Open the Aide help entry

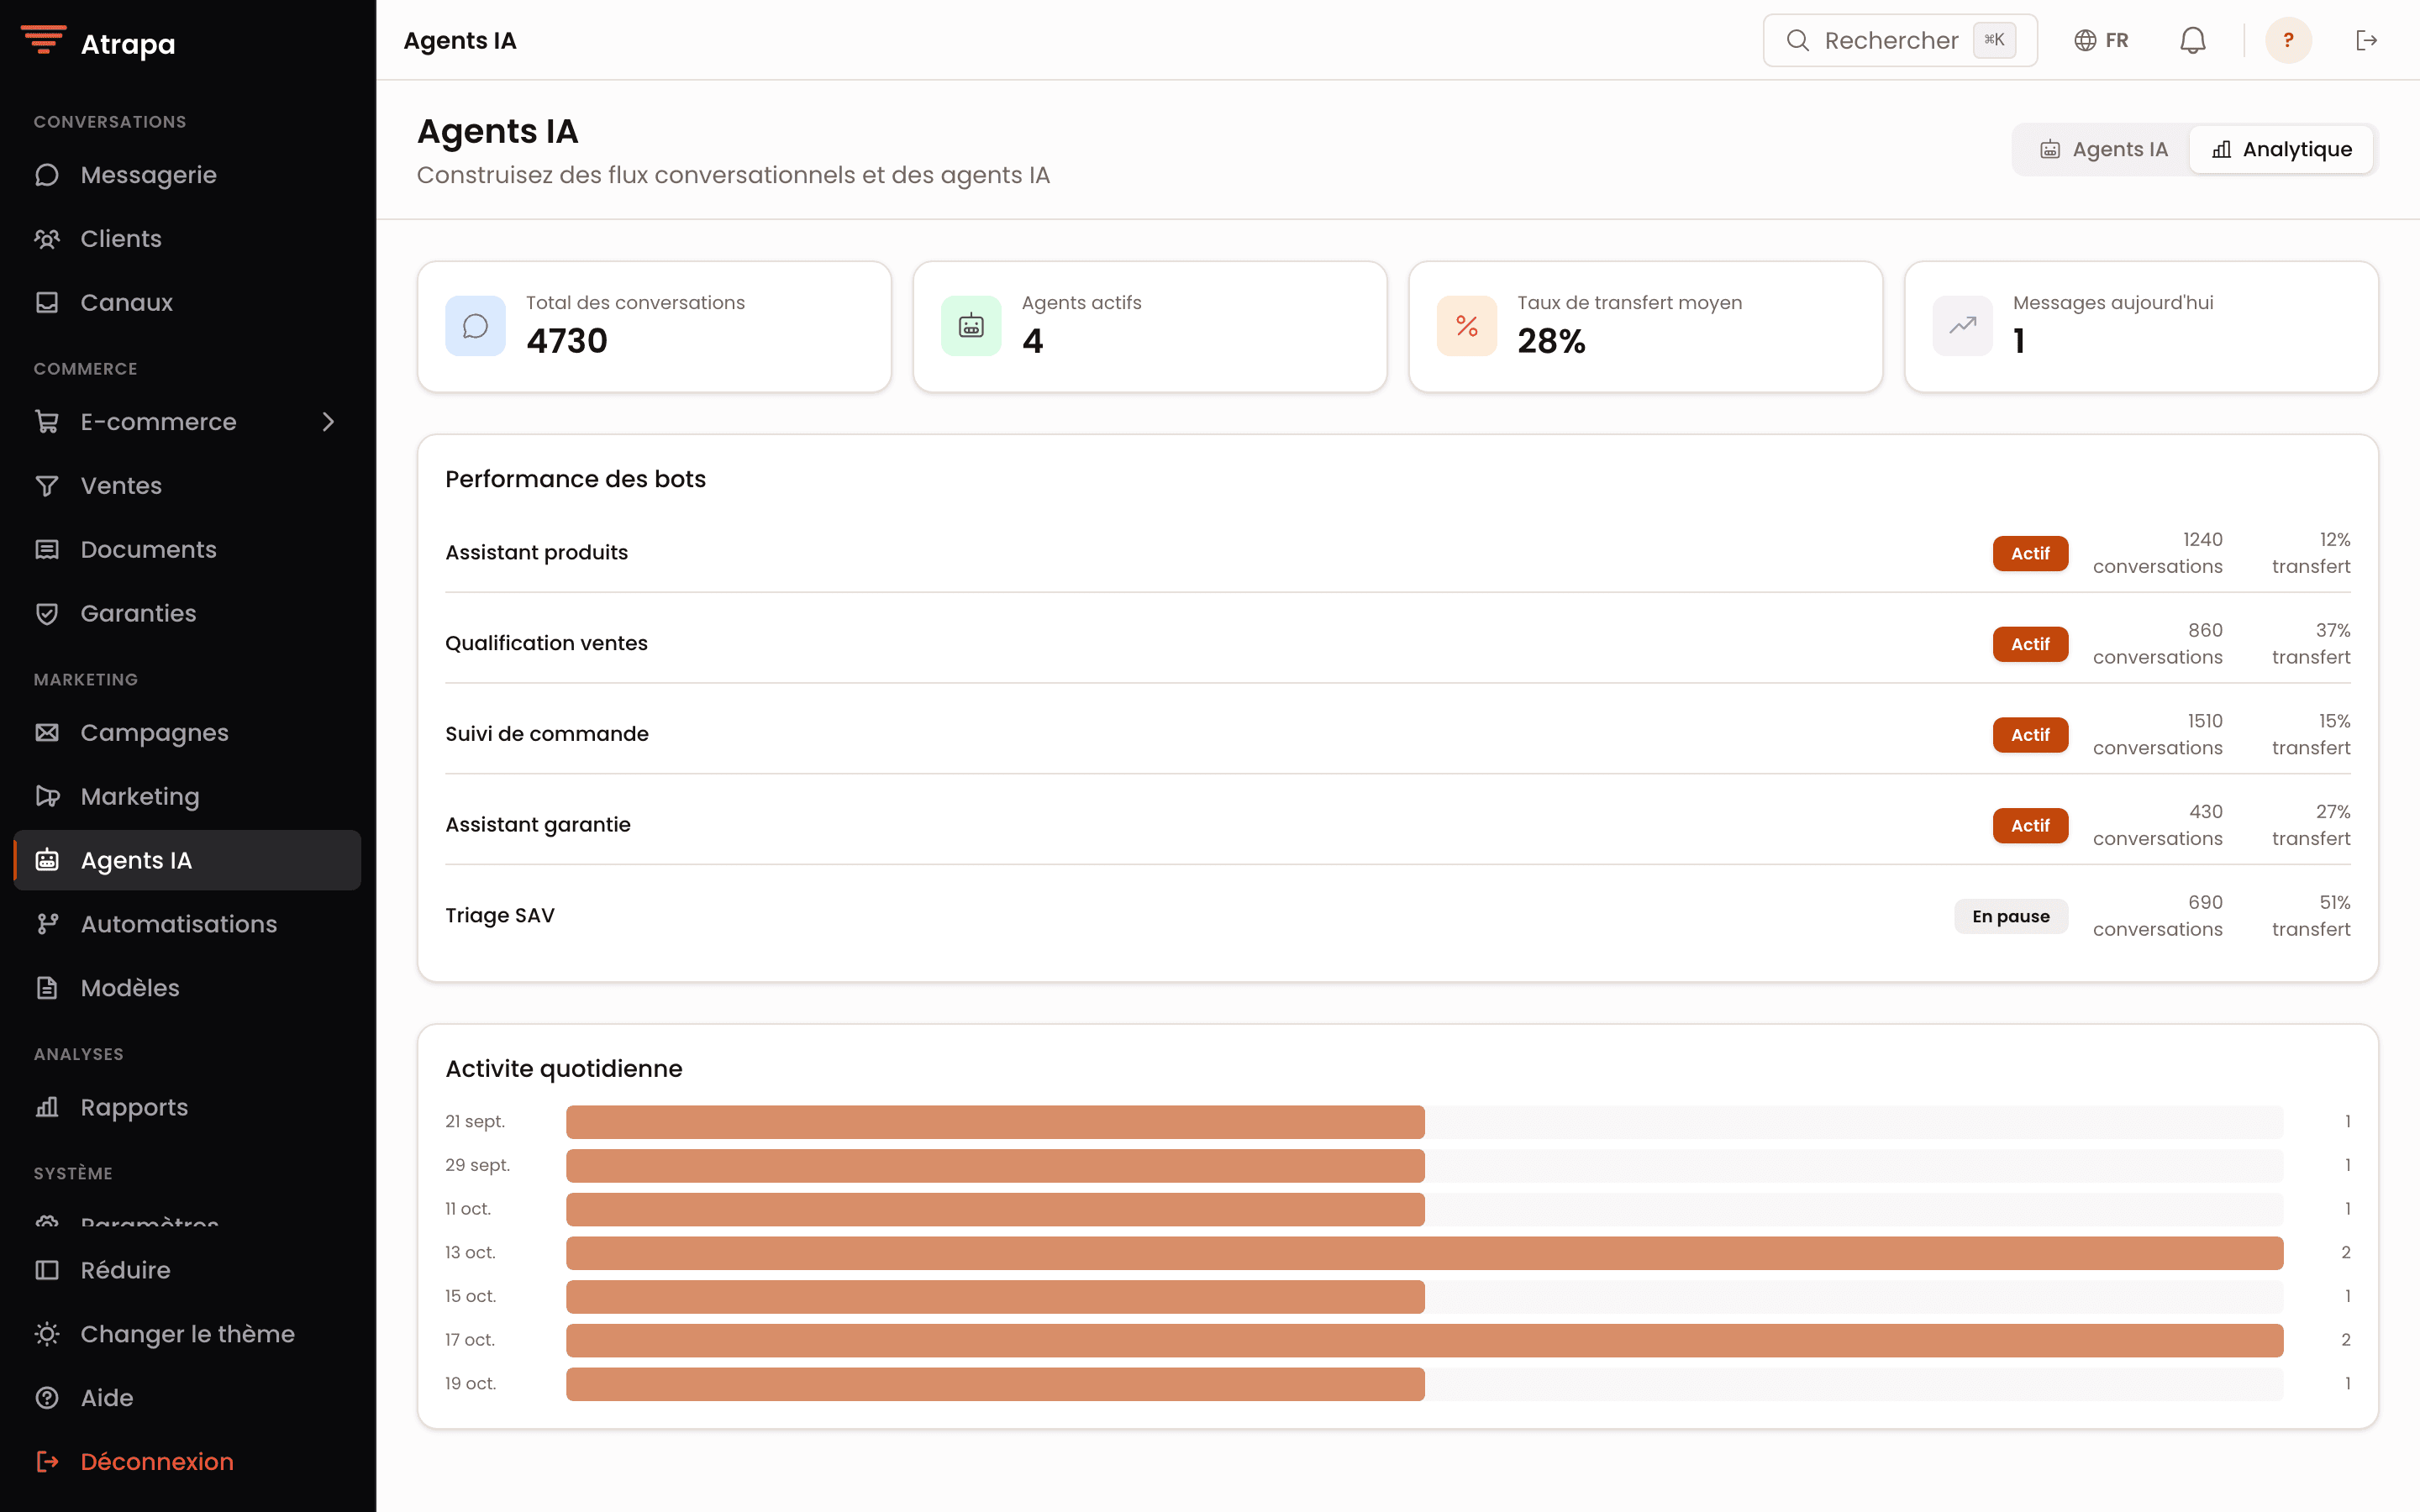187,1398
